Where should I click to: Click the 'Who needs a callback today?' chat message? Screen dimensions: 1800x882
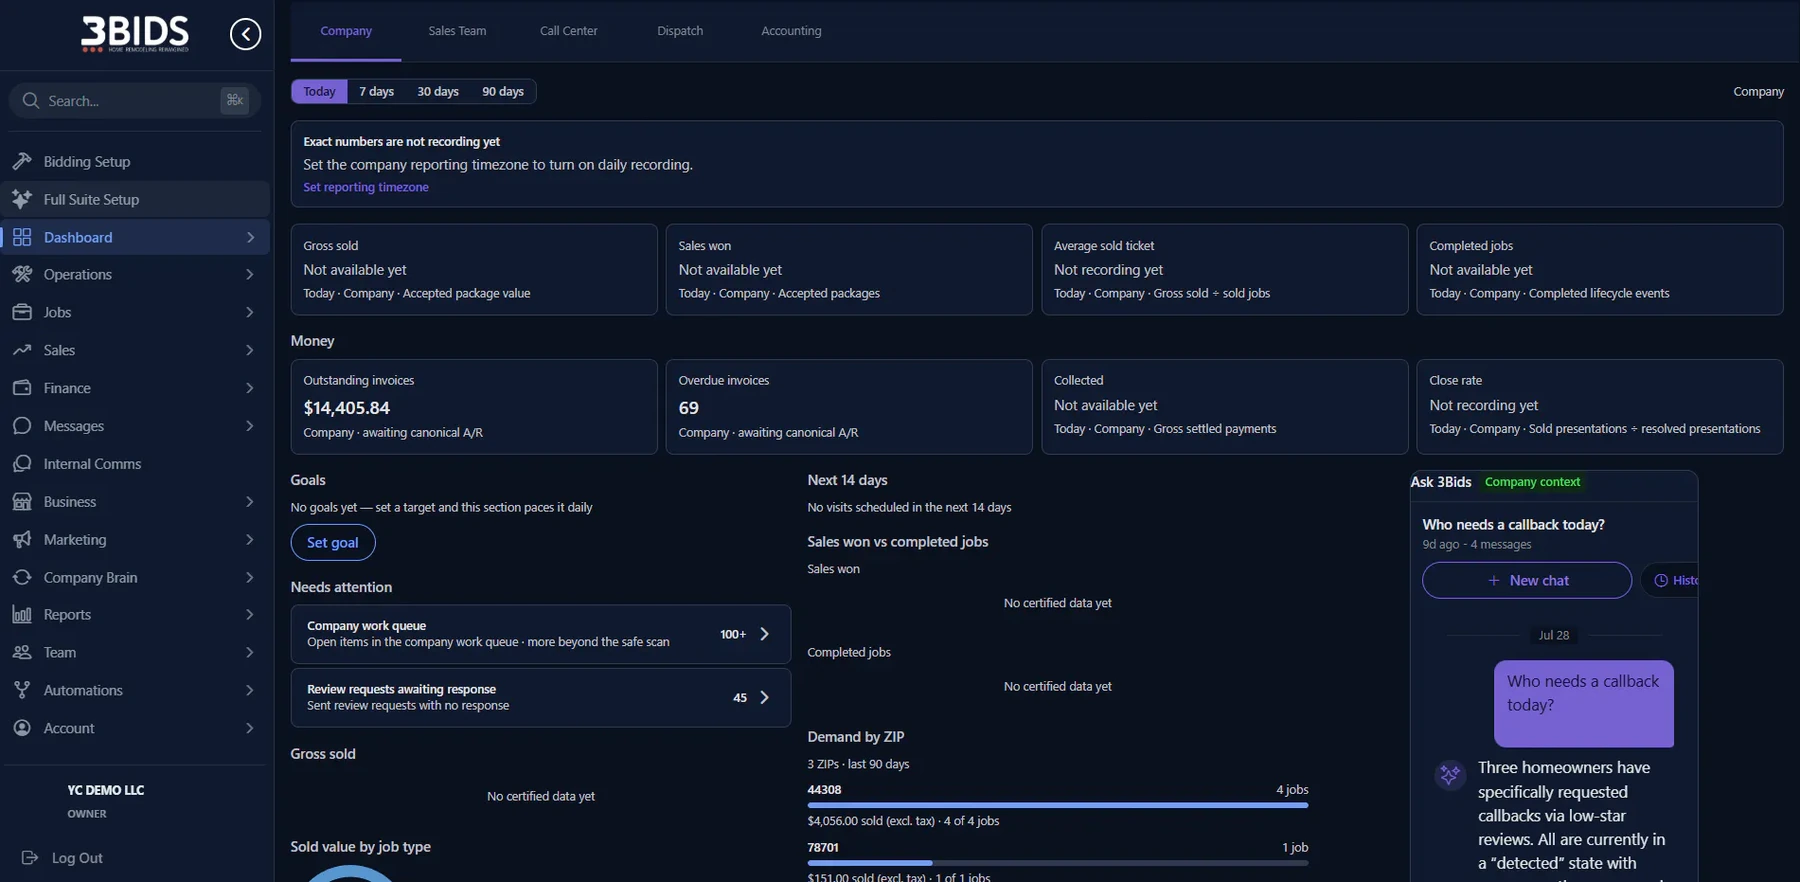[1583, 703]
